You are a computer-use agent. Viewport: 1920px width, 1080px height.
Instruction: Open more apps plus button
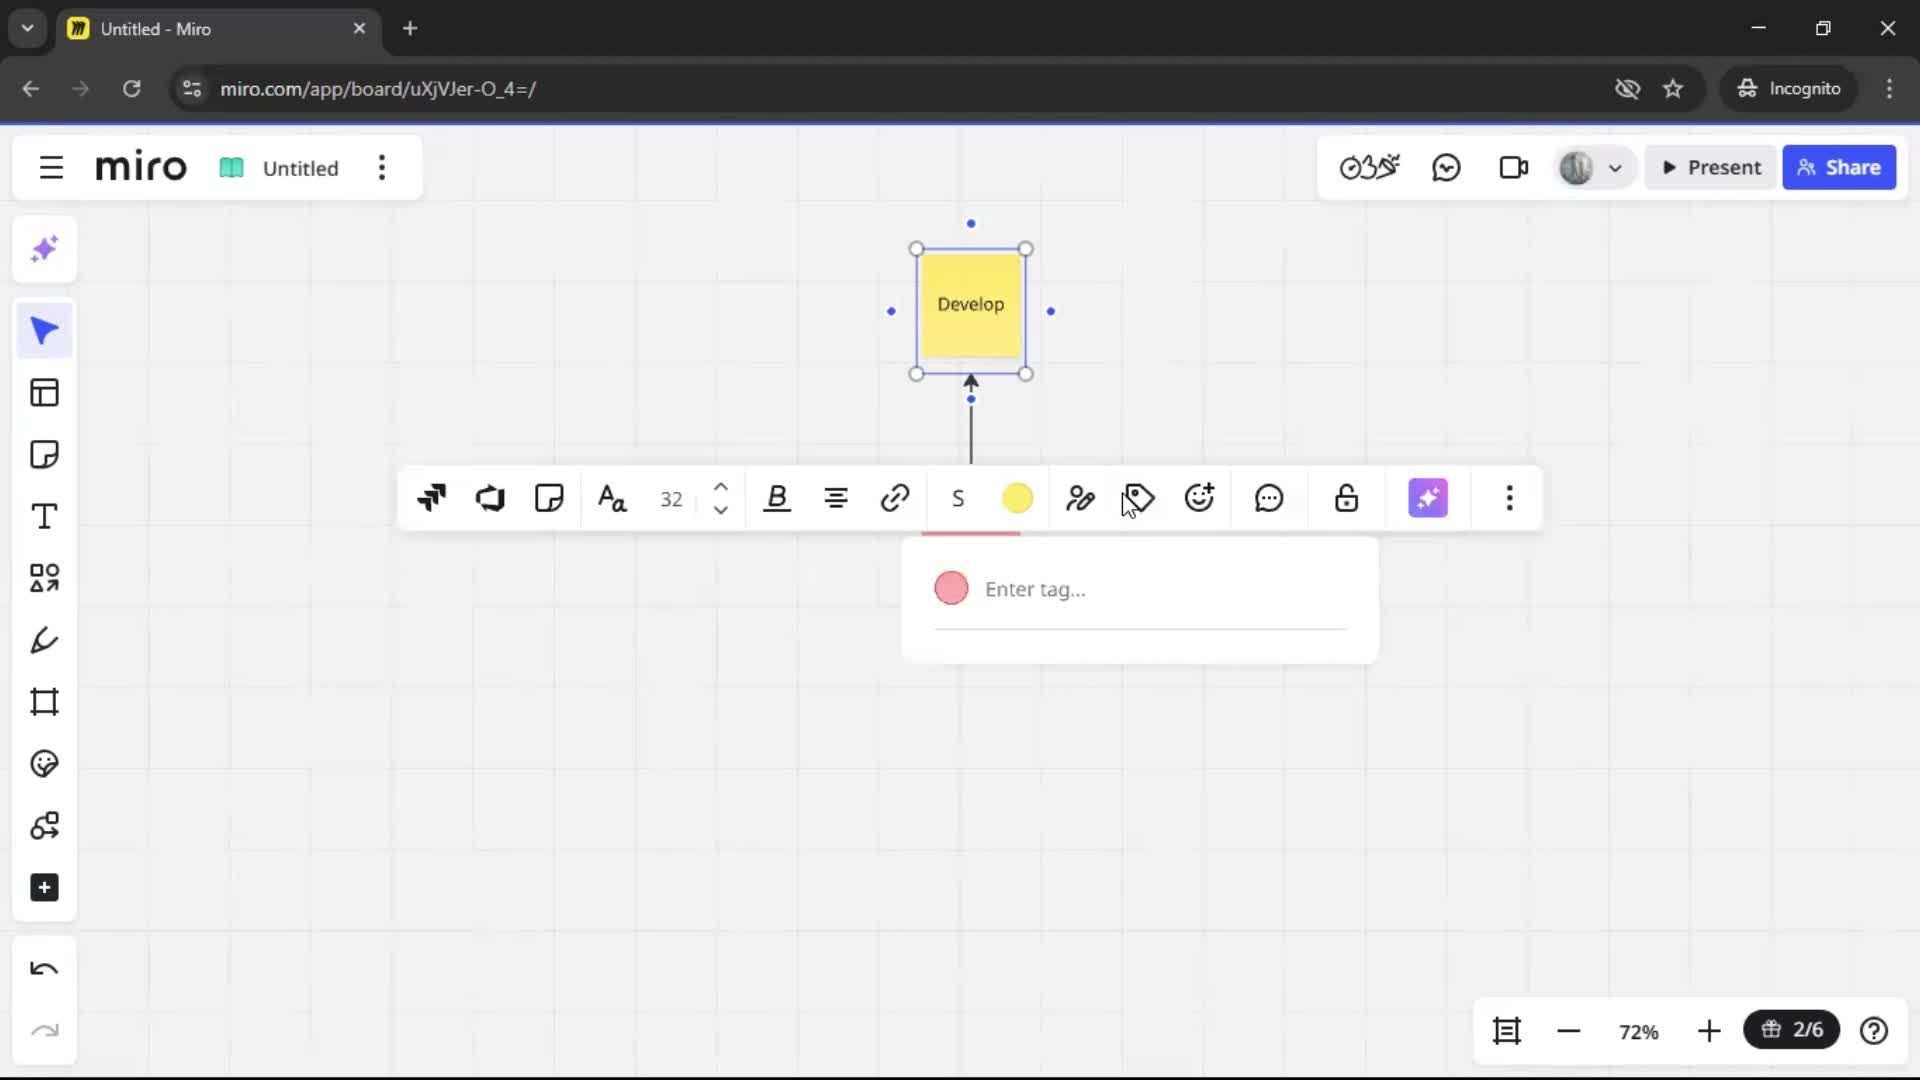pos(44,888)
